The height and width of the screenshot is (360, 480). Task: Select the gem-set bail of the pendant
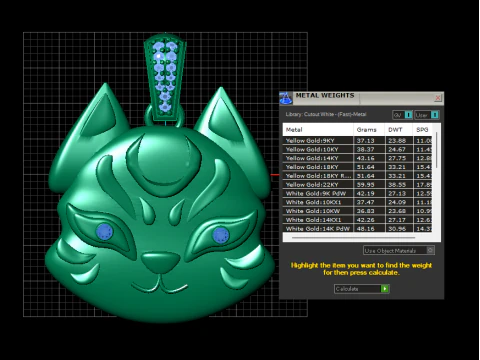coord(165,76)
